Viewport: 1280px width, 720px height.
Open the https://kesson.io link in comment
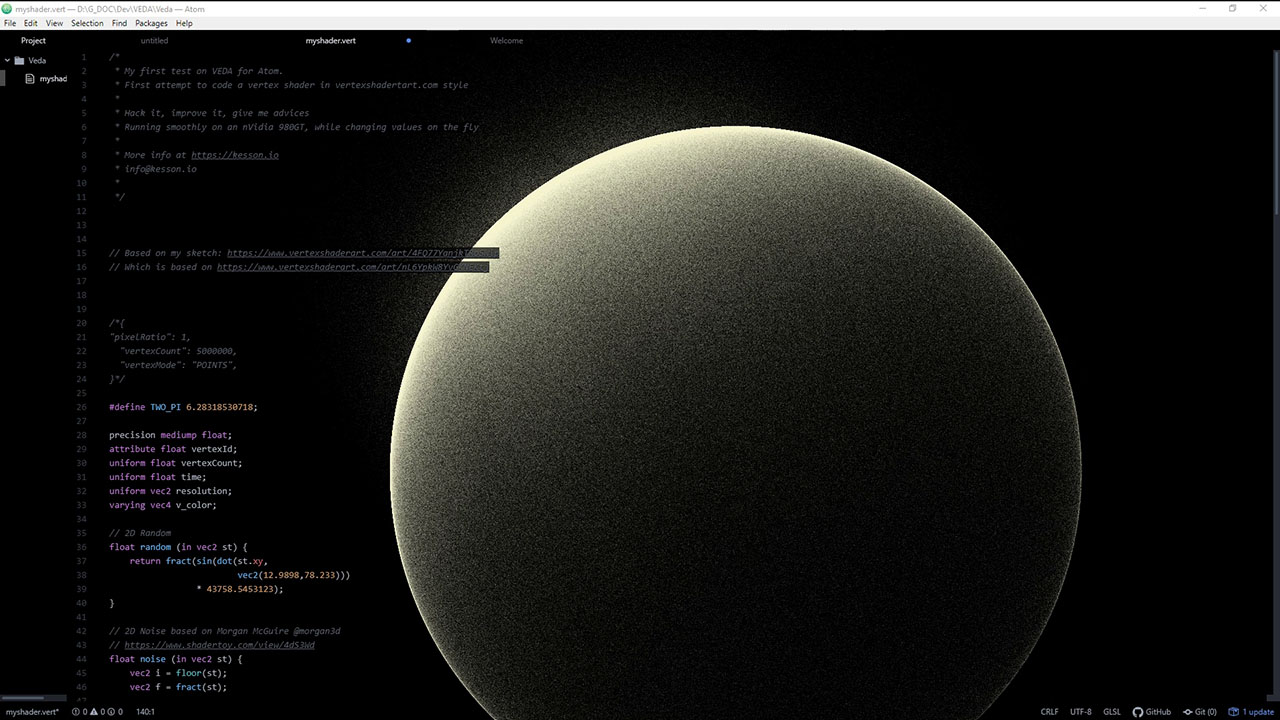235,155
